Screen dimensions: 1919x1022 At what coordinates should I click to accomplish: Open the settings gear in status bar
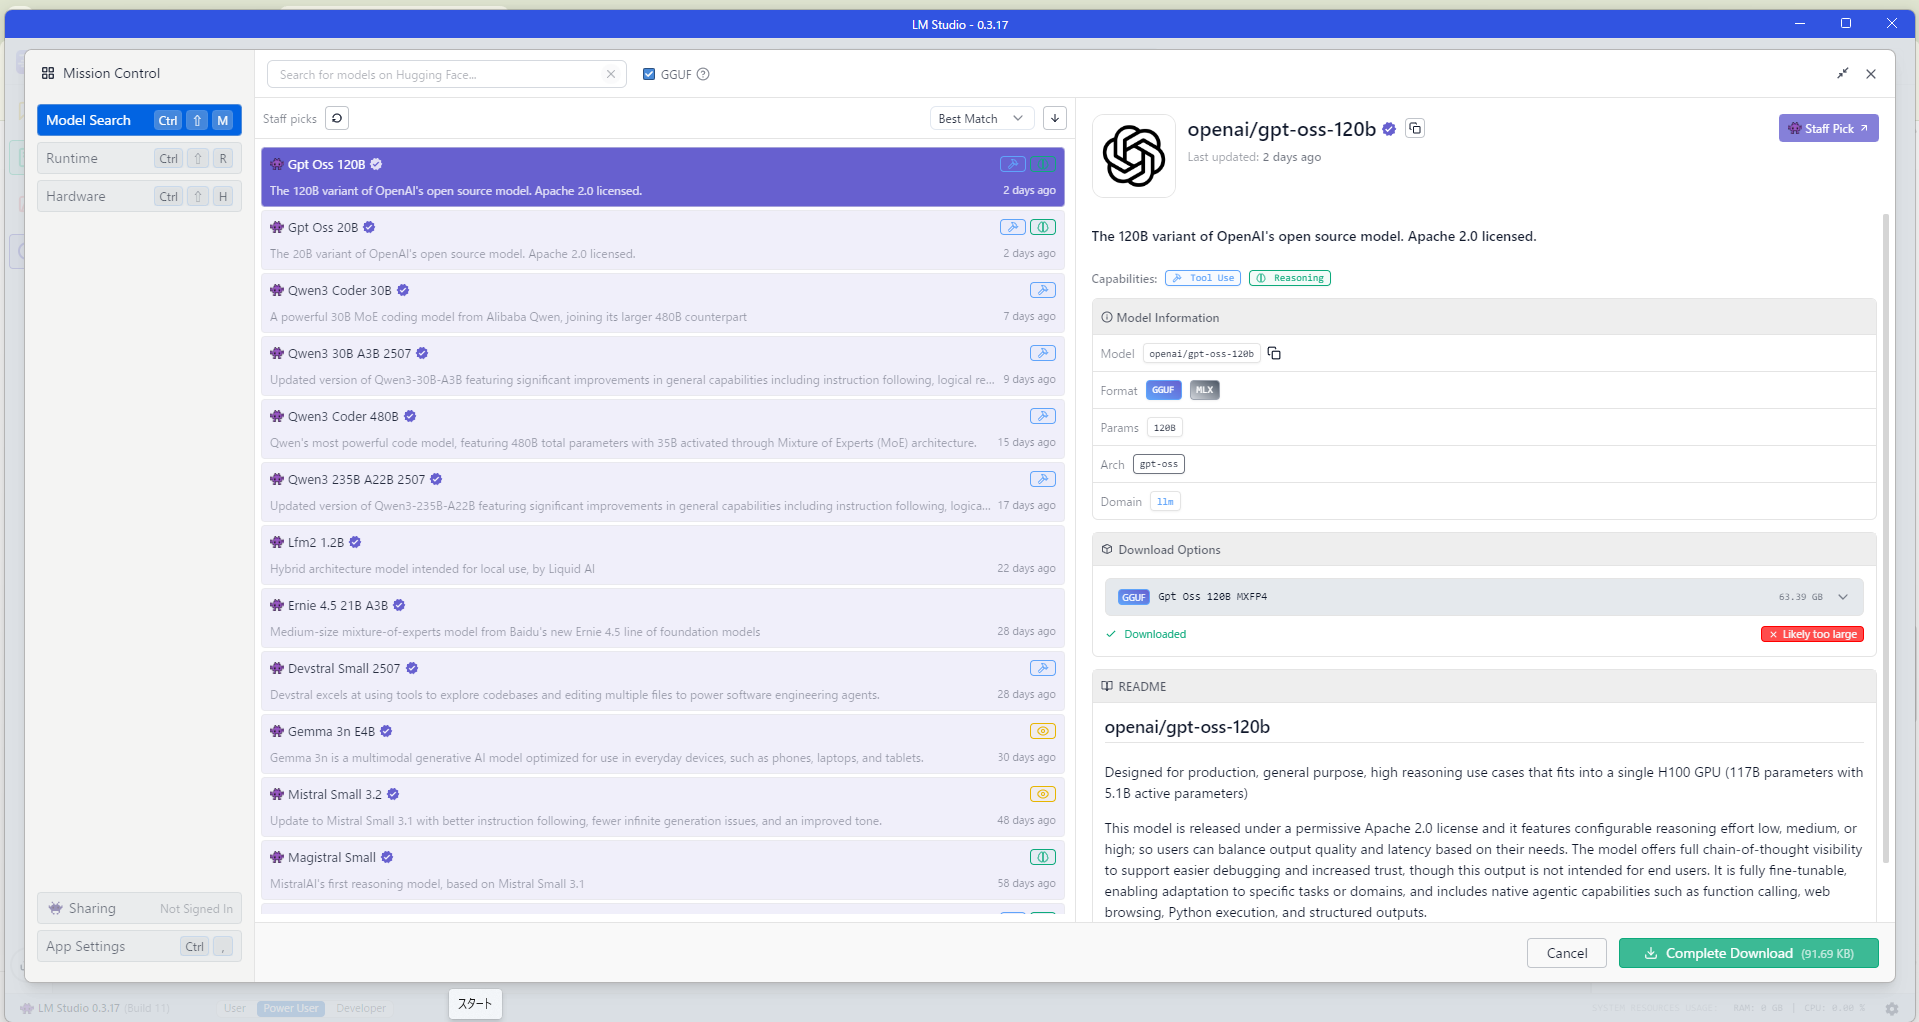[1891, 1008]
